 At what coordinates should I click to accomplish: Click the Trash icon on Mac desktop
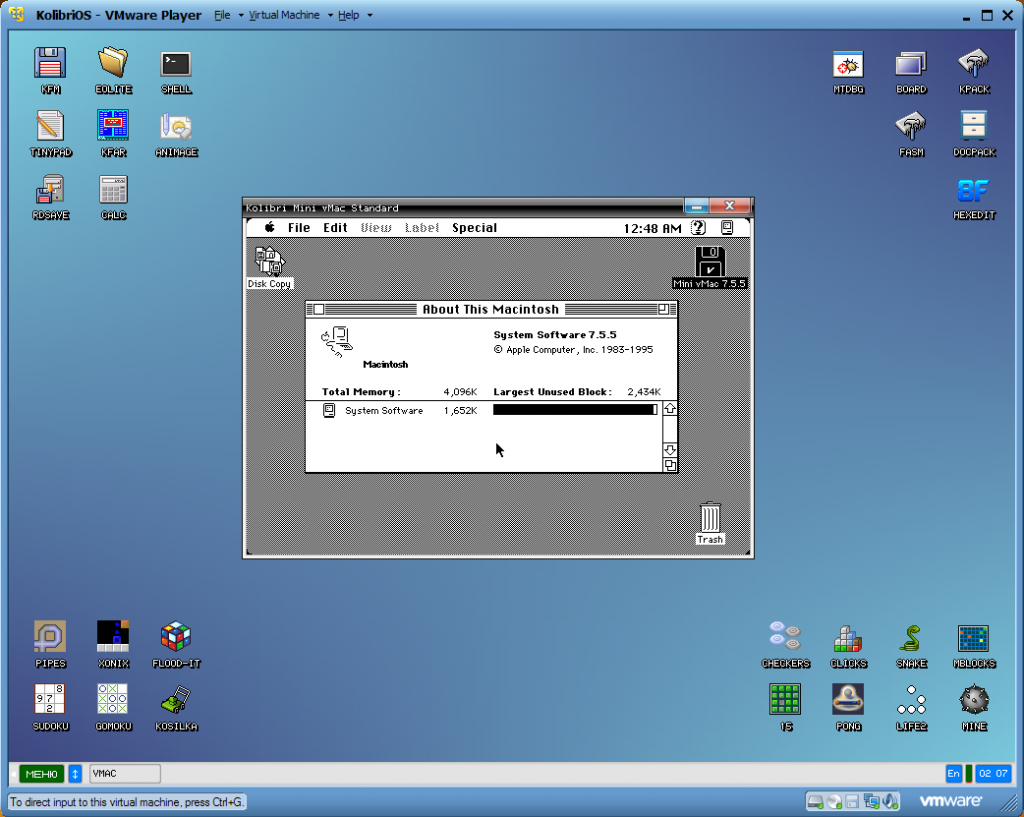710,519
